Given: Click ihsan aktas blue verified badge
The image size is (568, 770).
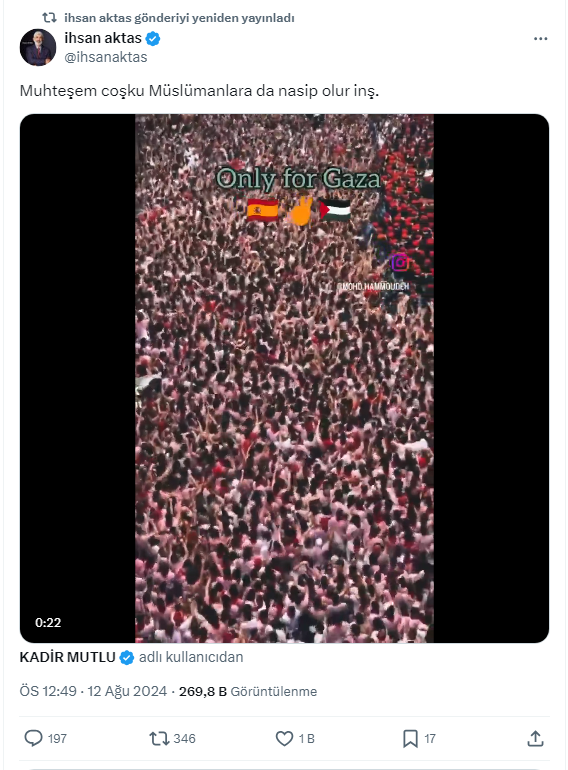Looking at the screenshot, I should (x=153, y=38).
